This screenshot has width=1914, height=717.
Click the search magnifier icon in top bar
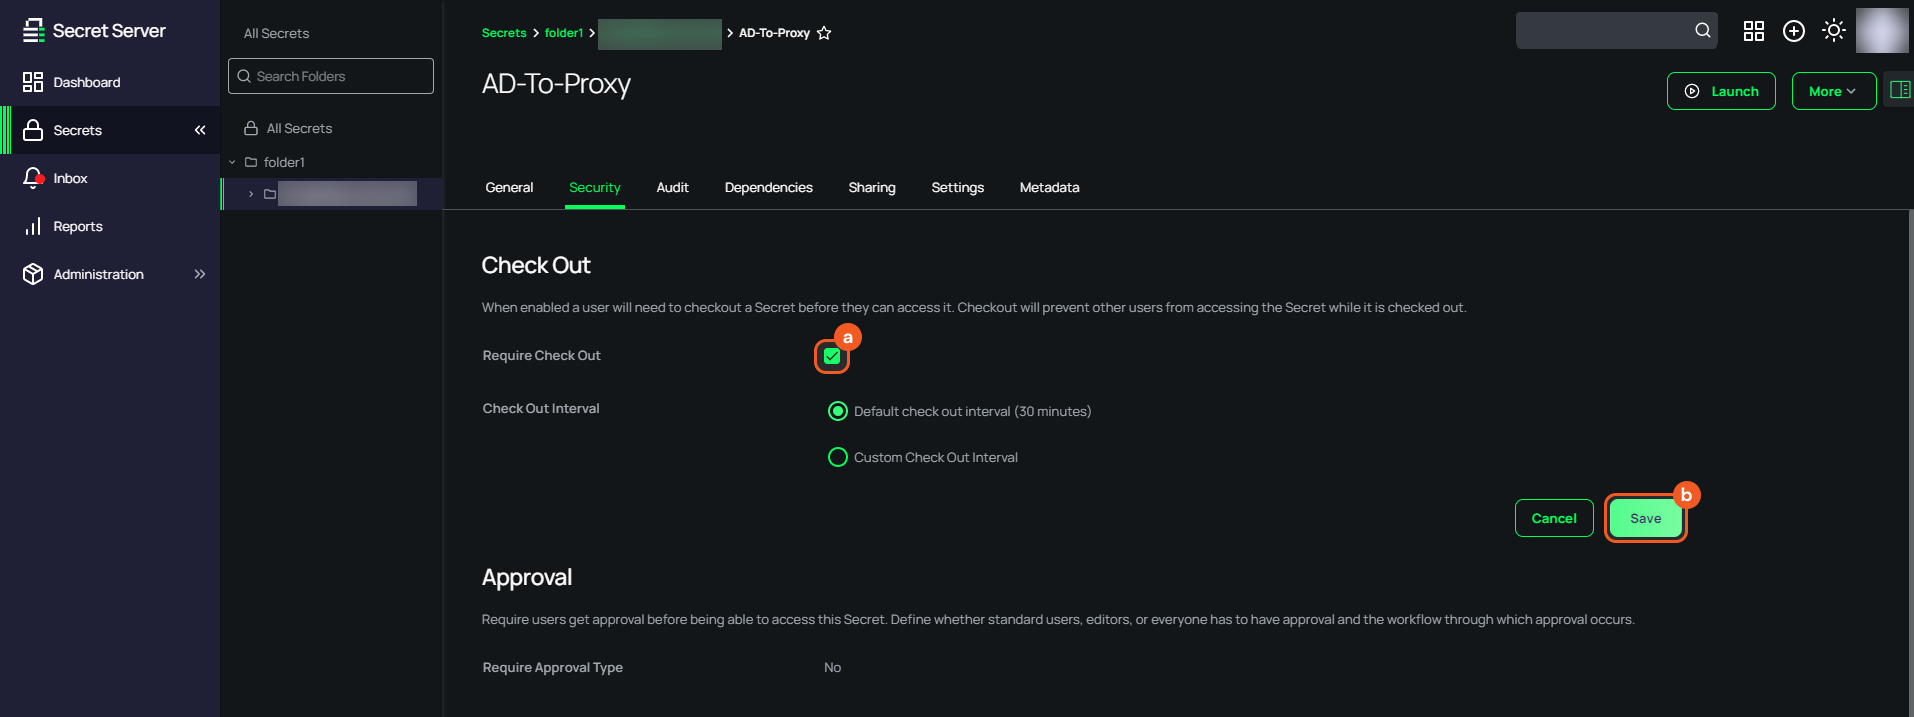point(1702,31)
